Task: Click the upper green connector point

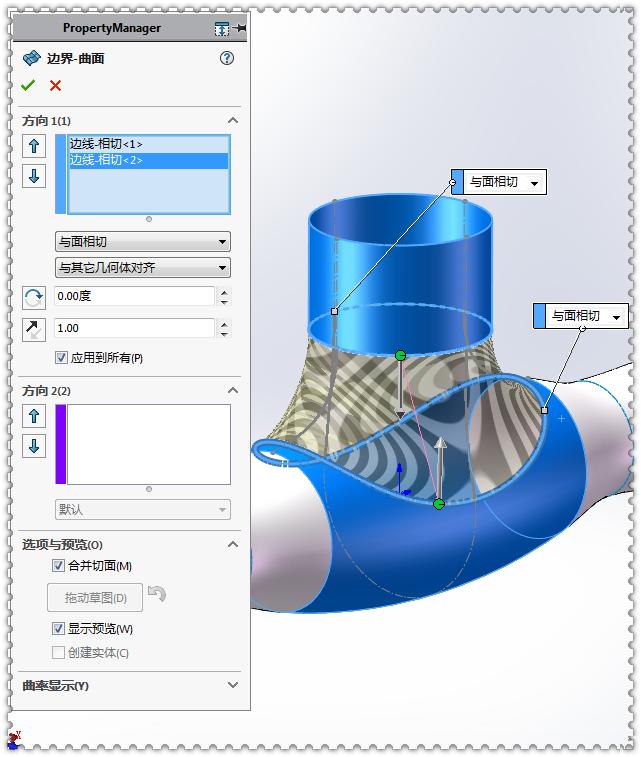Action: [400, 356]
